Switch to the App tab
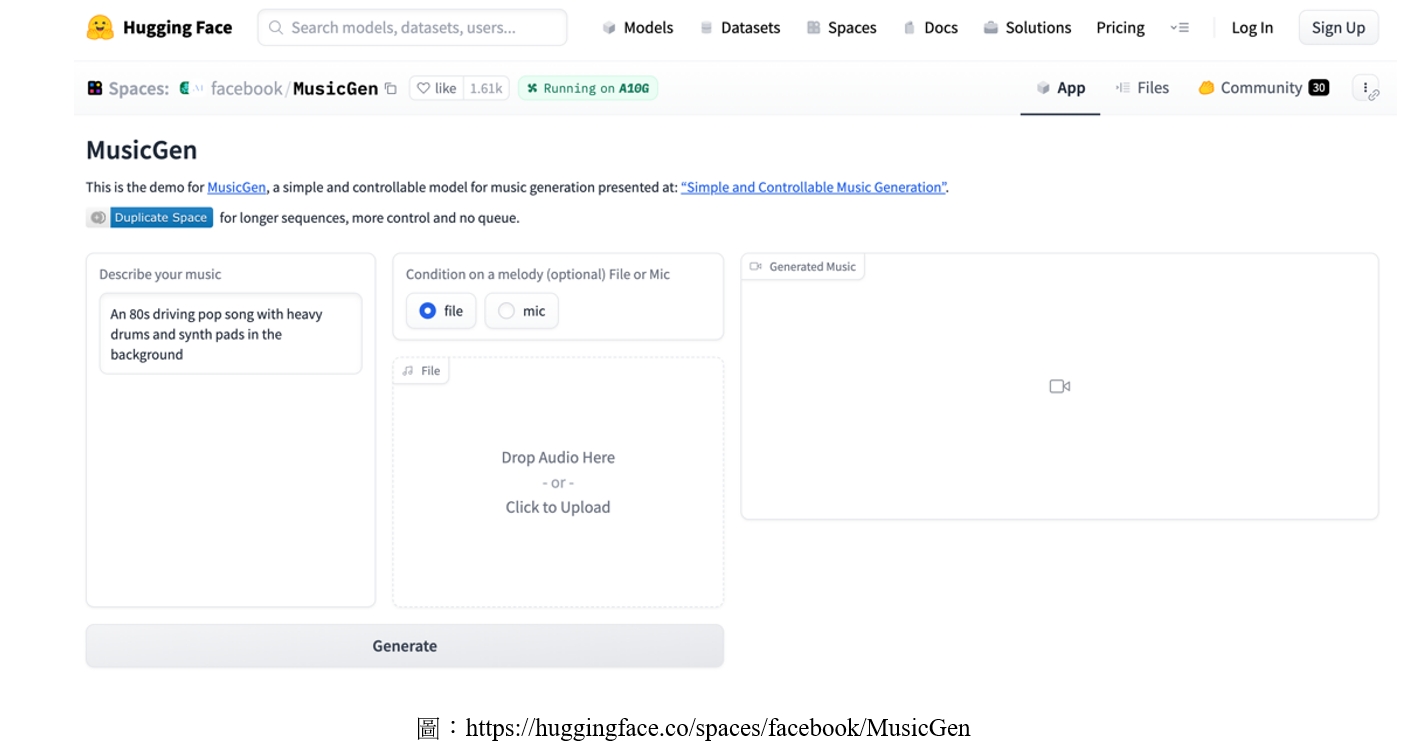Viewport: 1406px width, 745px height. point(1060,88)
